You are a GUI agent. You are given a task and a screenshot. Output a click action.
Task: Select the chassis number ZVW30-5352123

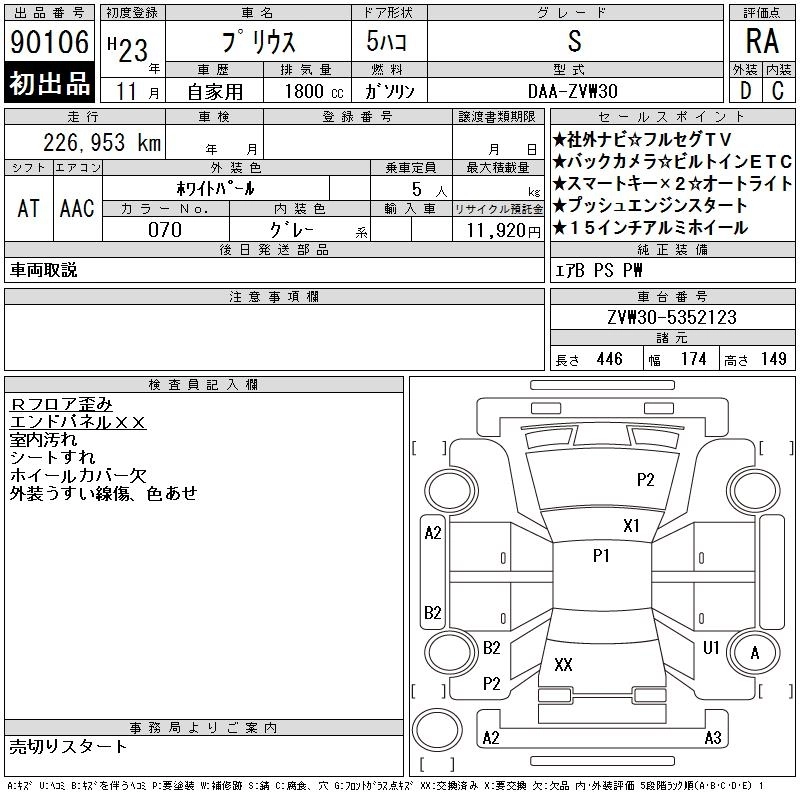[x=672, y=317]
